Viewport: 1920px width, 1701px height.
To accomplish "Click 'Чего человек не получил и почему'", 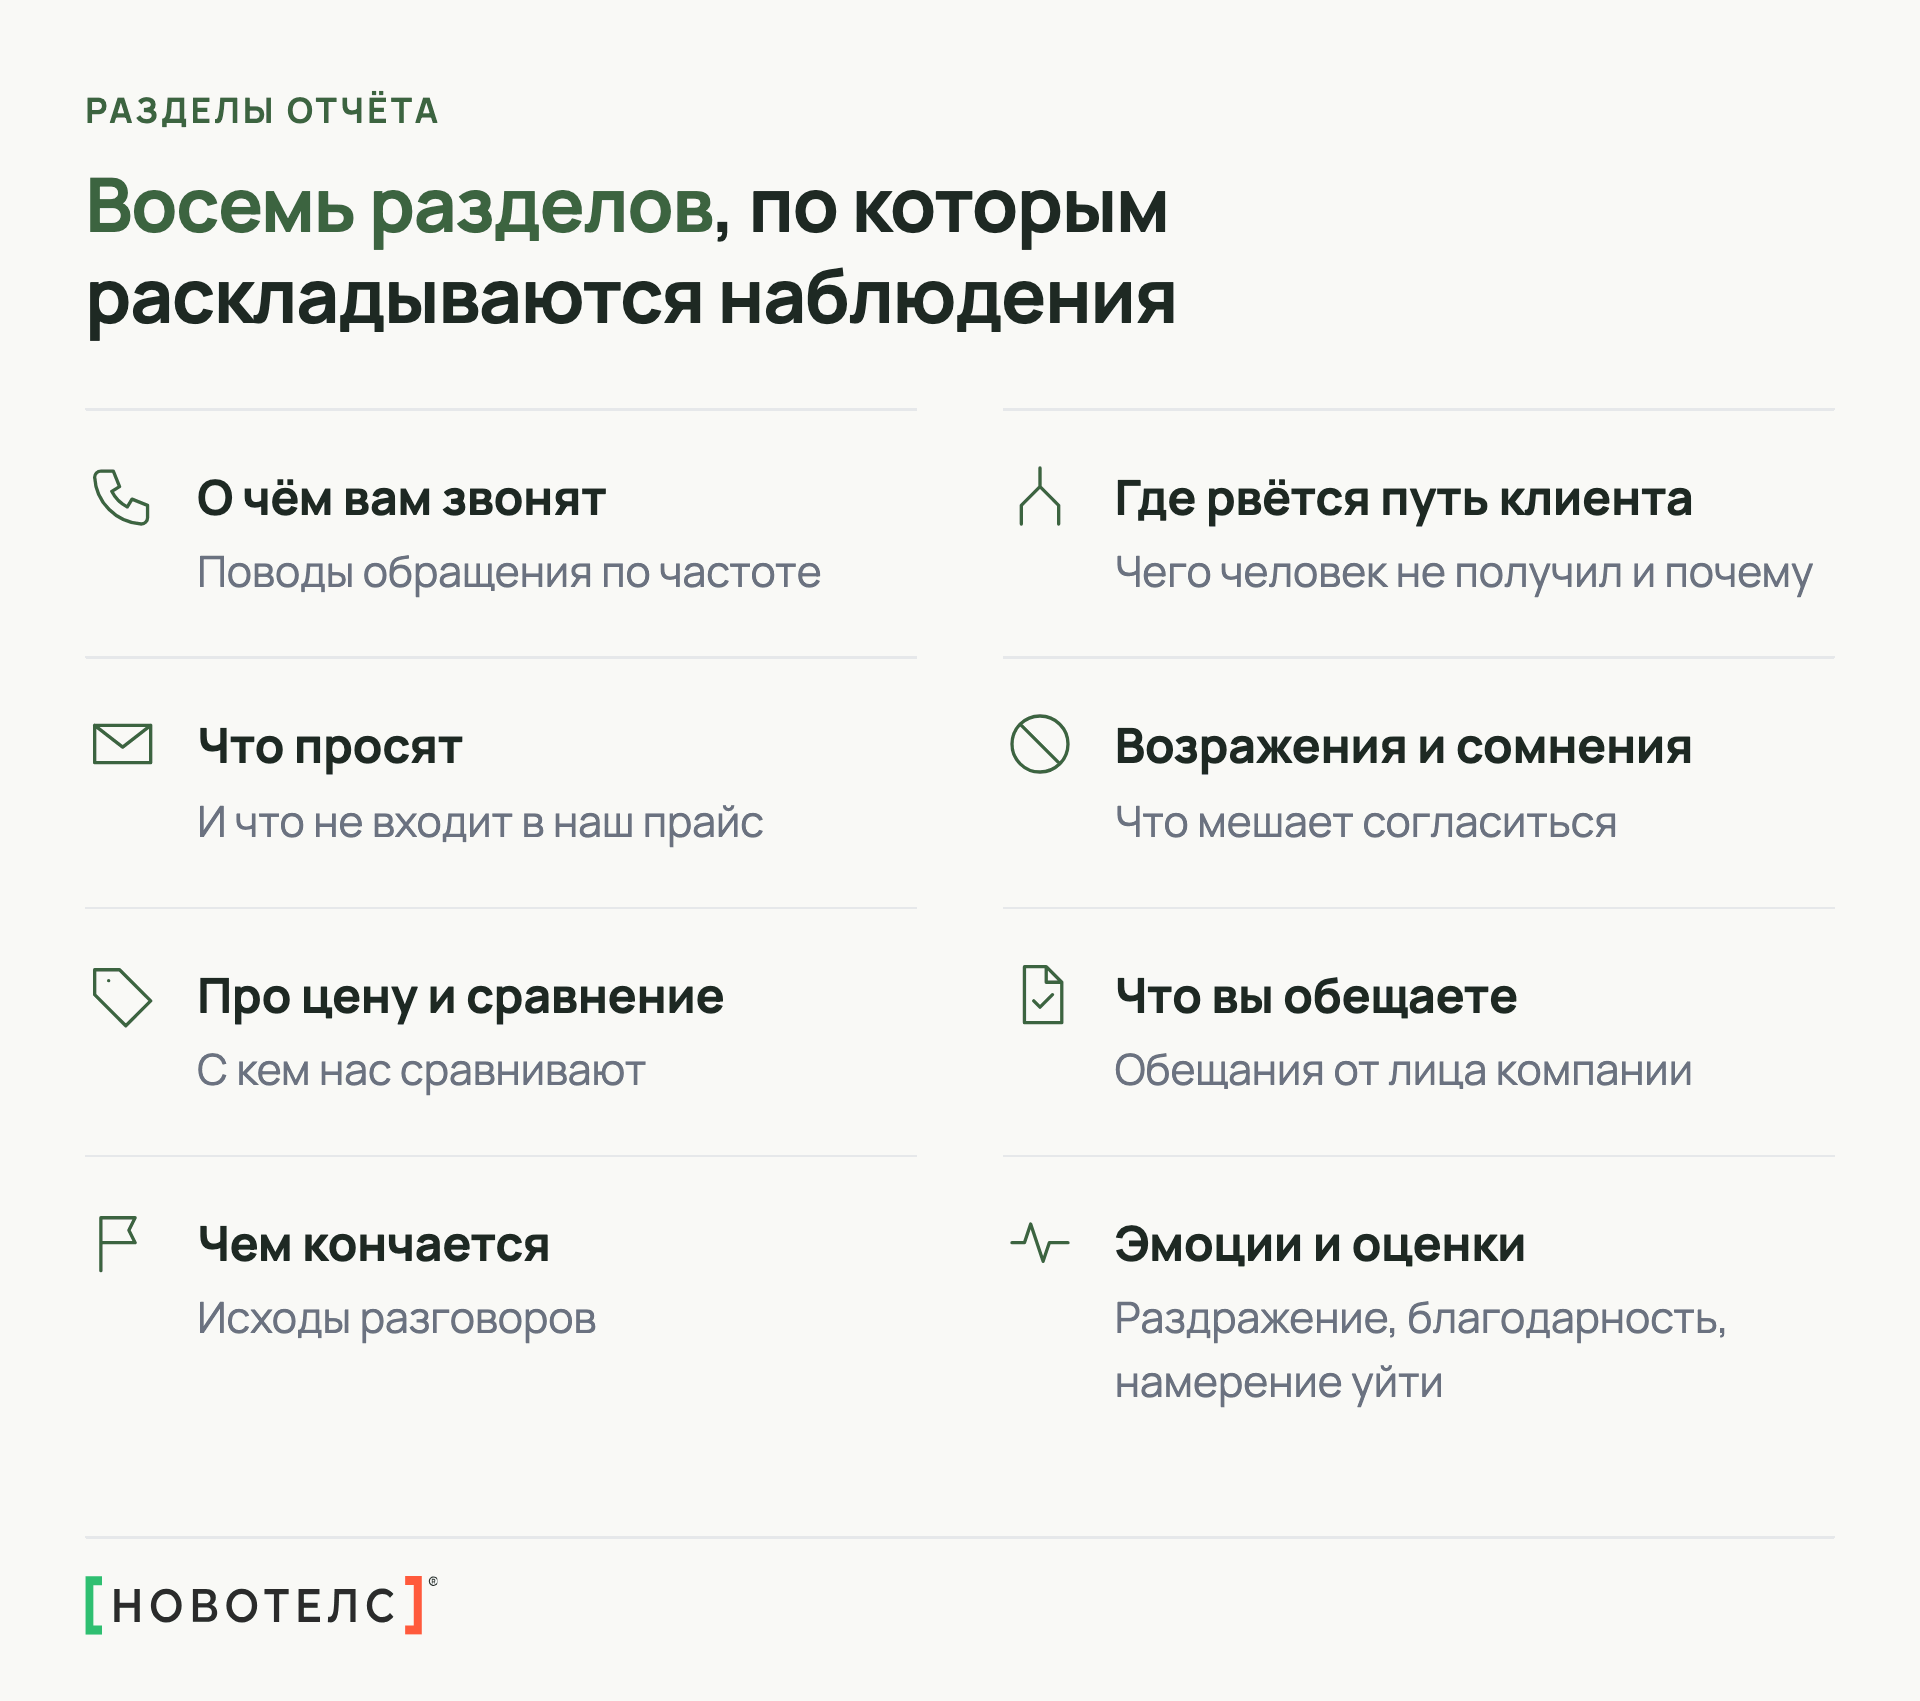I will [1463, 574].
